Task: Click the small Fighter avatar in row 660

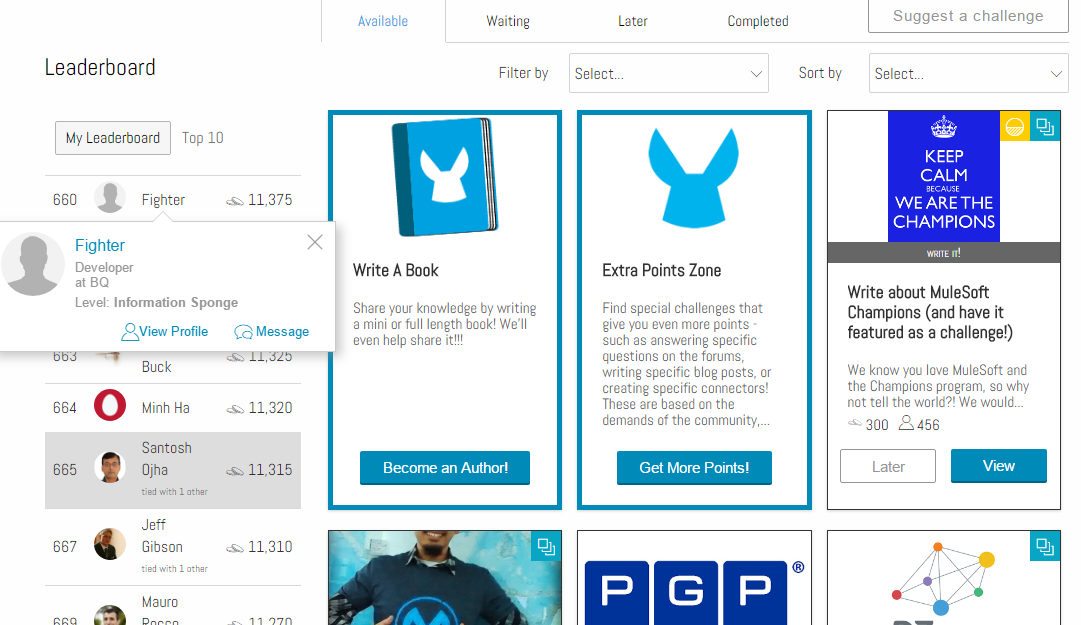Action: click(x=110, y=198)
